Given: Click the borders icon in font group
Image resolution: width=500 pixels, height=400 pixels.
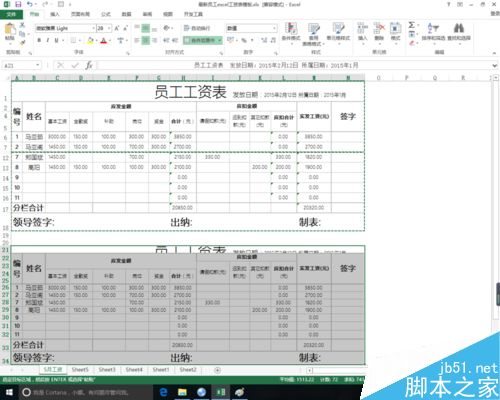Looking at the screenshot, I should (x=73, y=40).
